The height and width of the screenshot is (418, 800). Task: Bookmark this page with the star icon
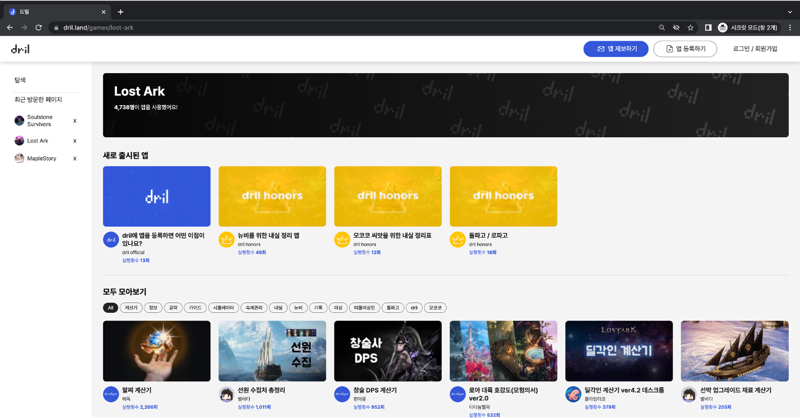[x=690, y=28]
